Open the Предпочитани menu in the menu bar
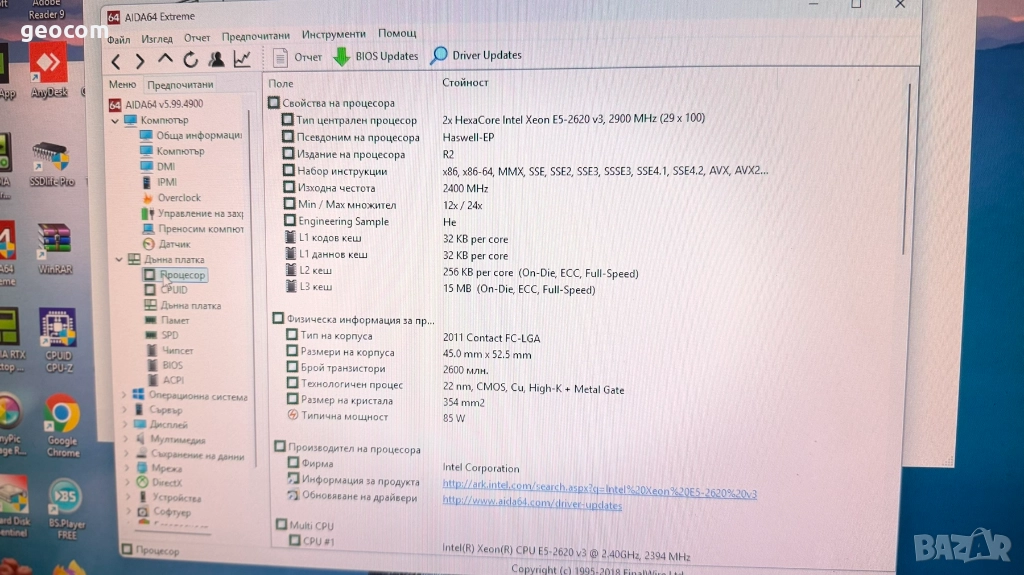 pyautogui.click(x=255, y=36)
